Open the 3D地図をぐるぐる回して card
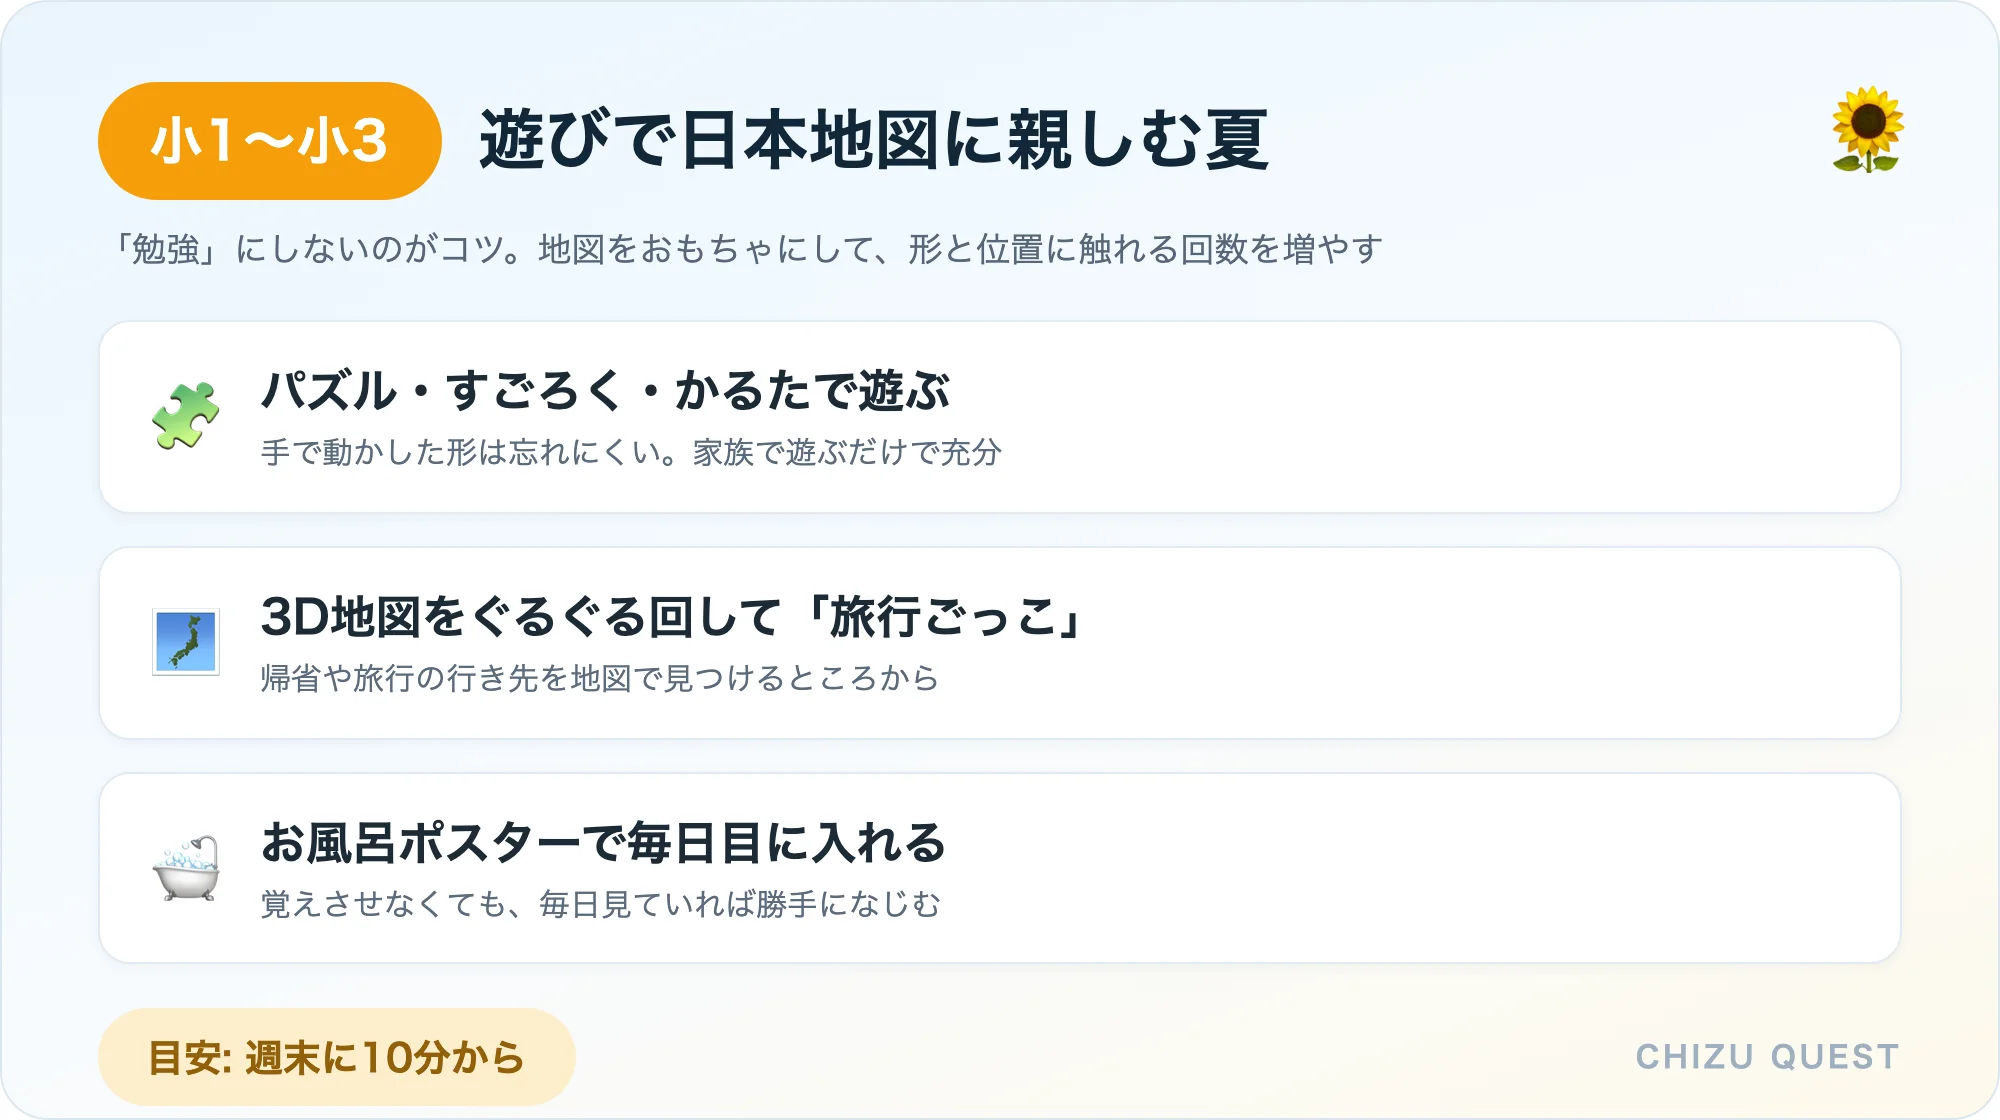 pos(1000,643)
